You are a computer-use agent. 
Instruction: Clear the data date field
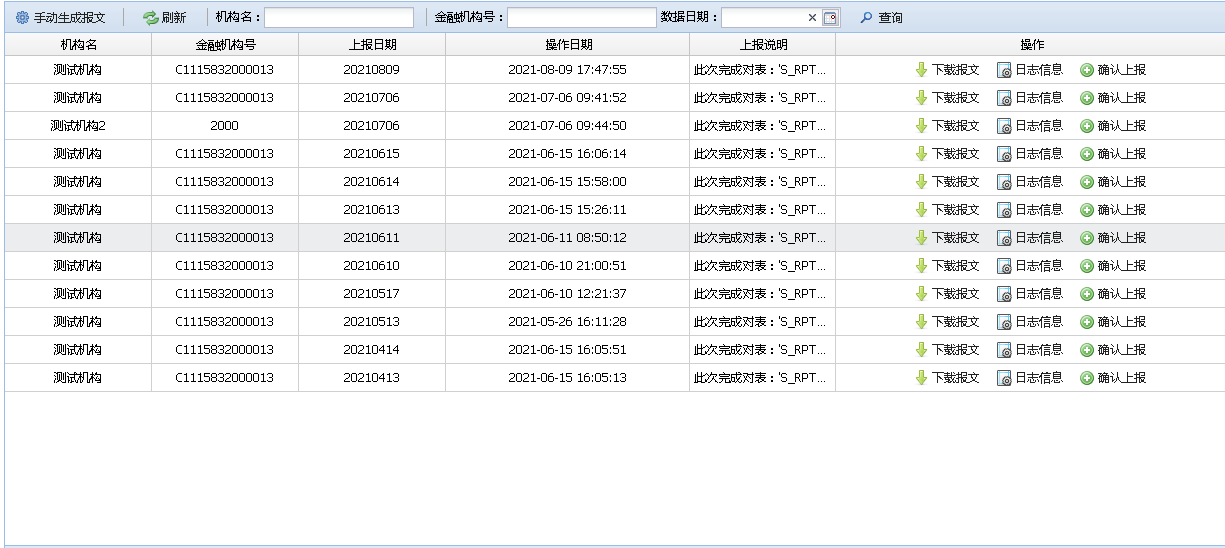812,18
